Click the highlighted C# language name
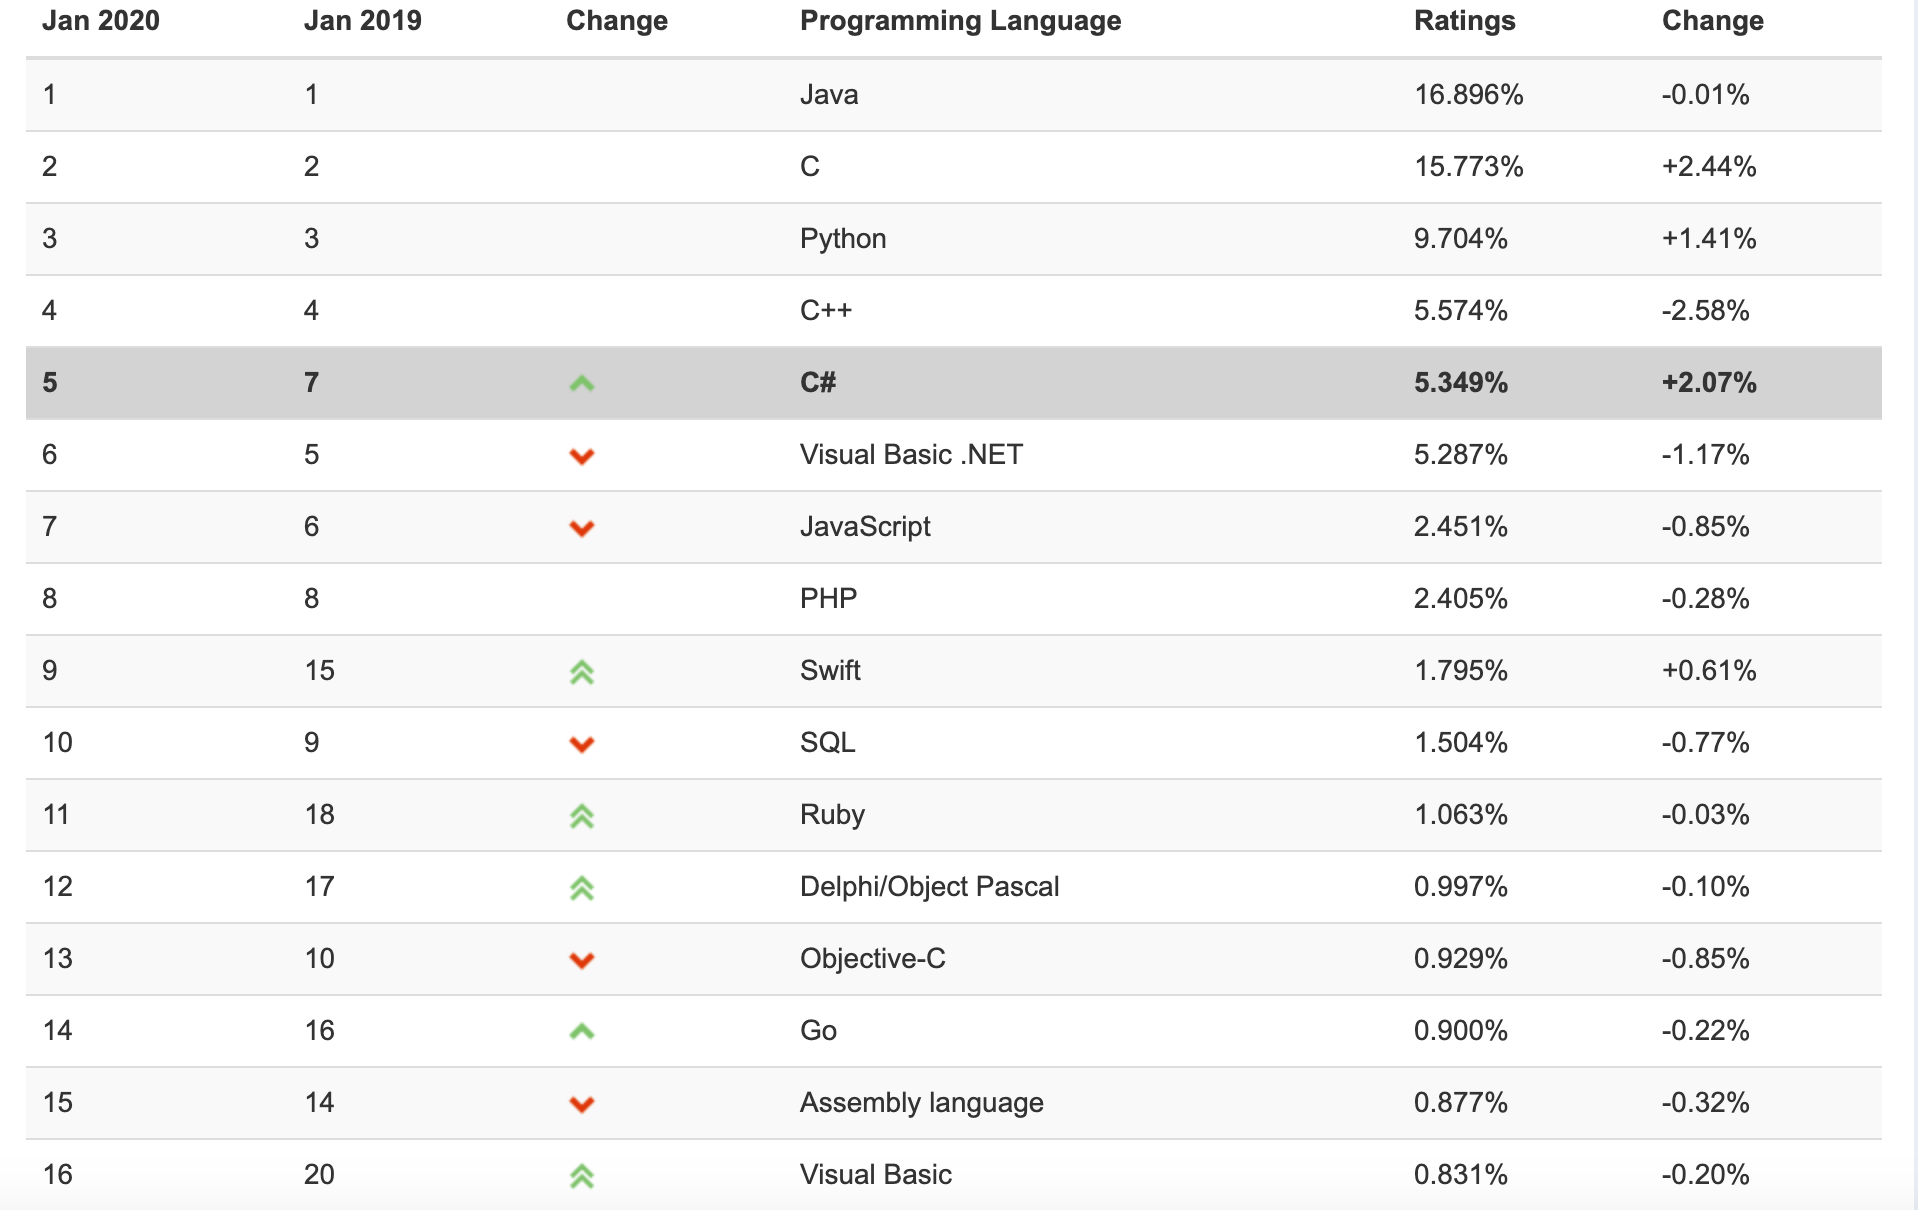Viewport: 1918px width, 1210px height. coord(818,383)
